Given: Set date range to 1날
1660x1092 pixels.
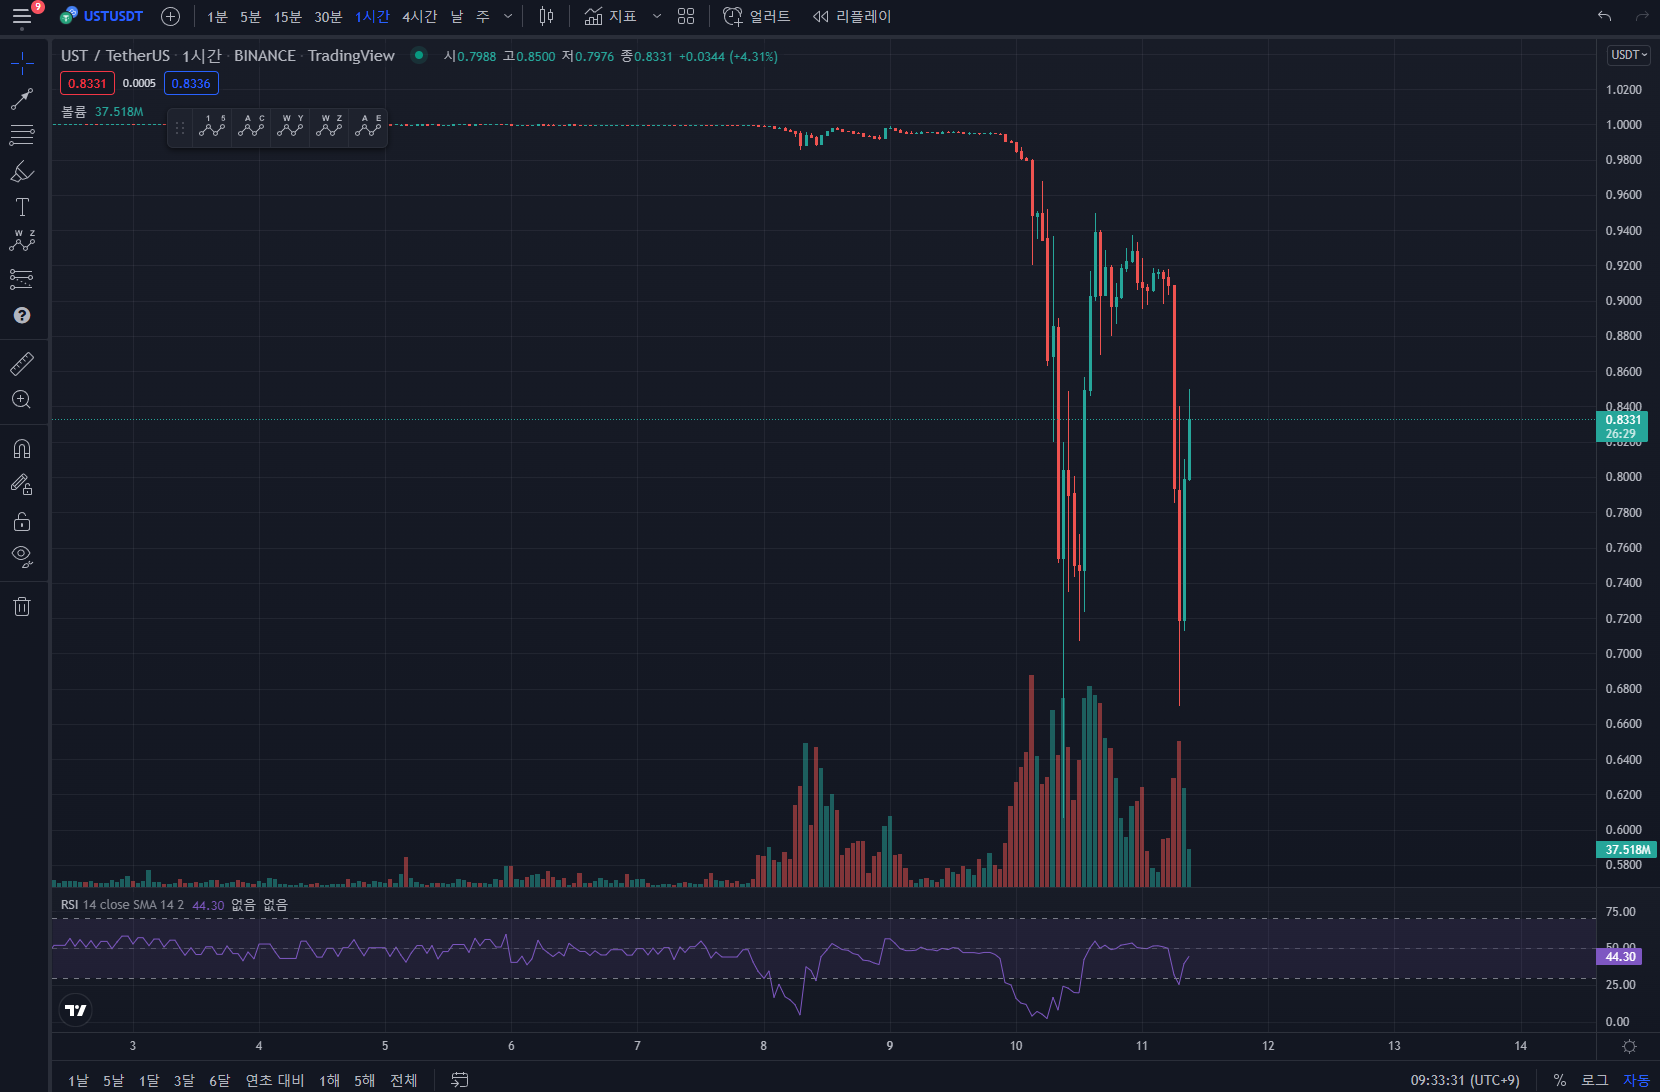Looking at the screenshot, I should pyautogui.click(x=78, y=1080).
